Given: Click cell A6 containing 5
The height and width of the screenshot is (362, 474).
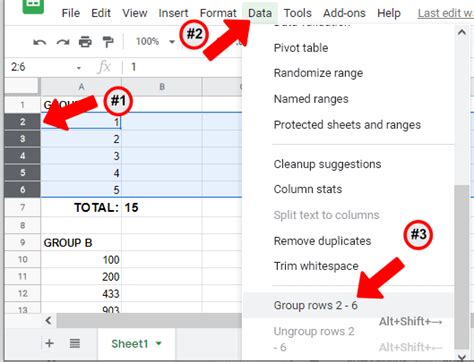Looking at the screenshot, I should [x=81, y=190].
